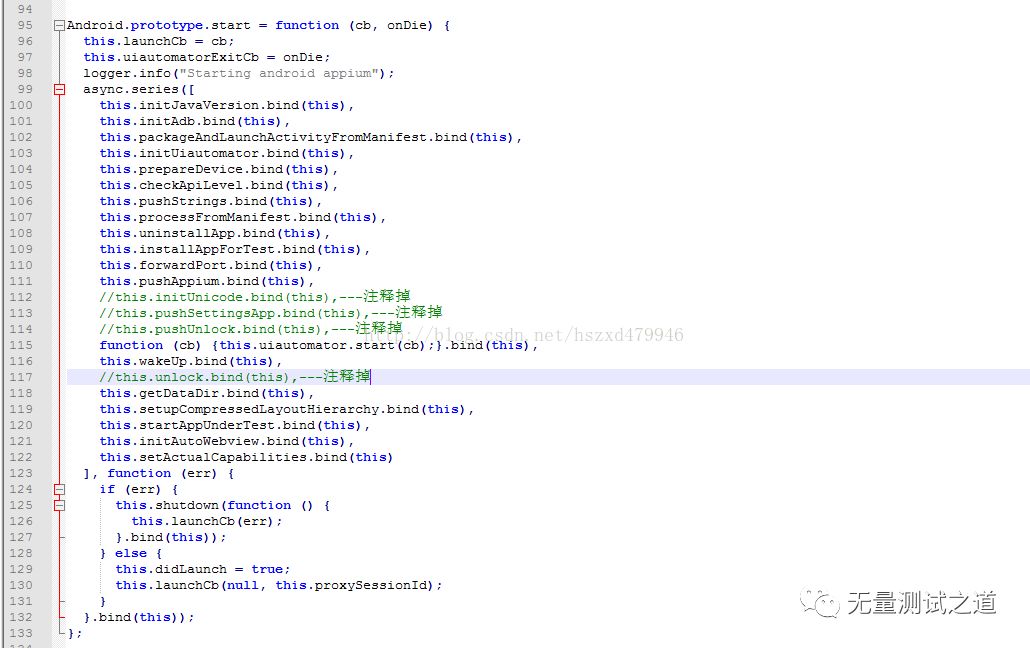Click this.setActualCapabilities.bind(this) line
Screen dimensions: 1030x648
pyautogui.click(x=246, y=457)
